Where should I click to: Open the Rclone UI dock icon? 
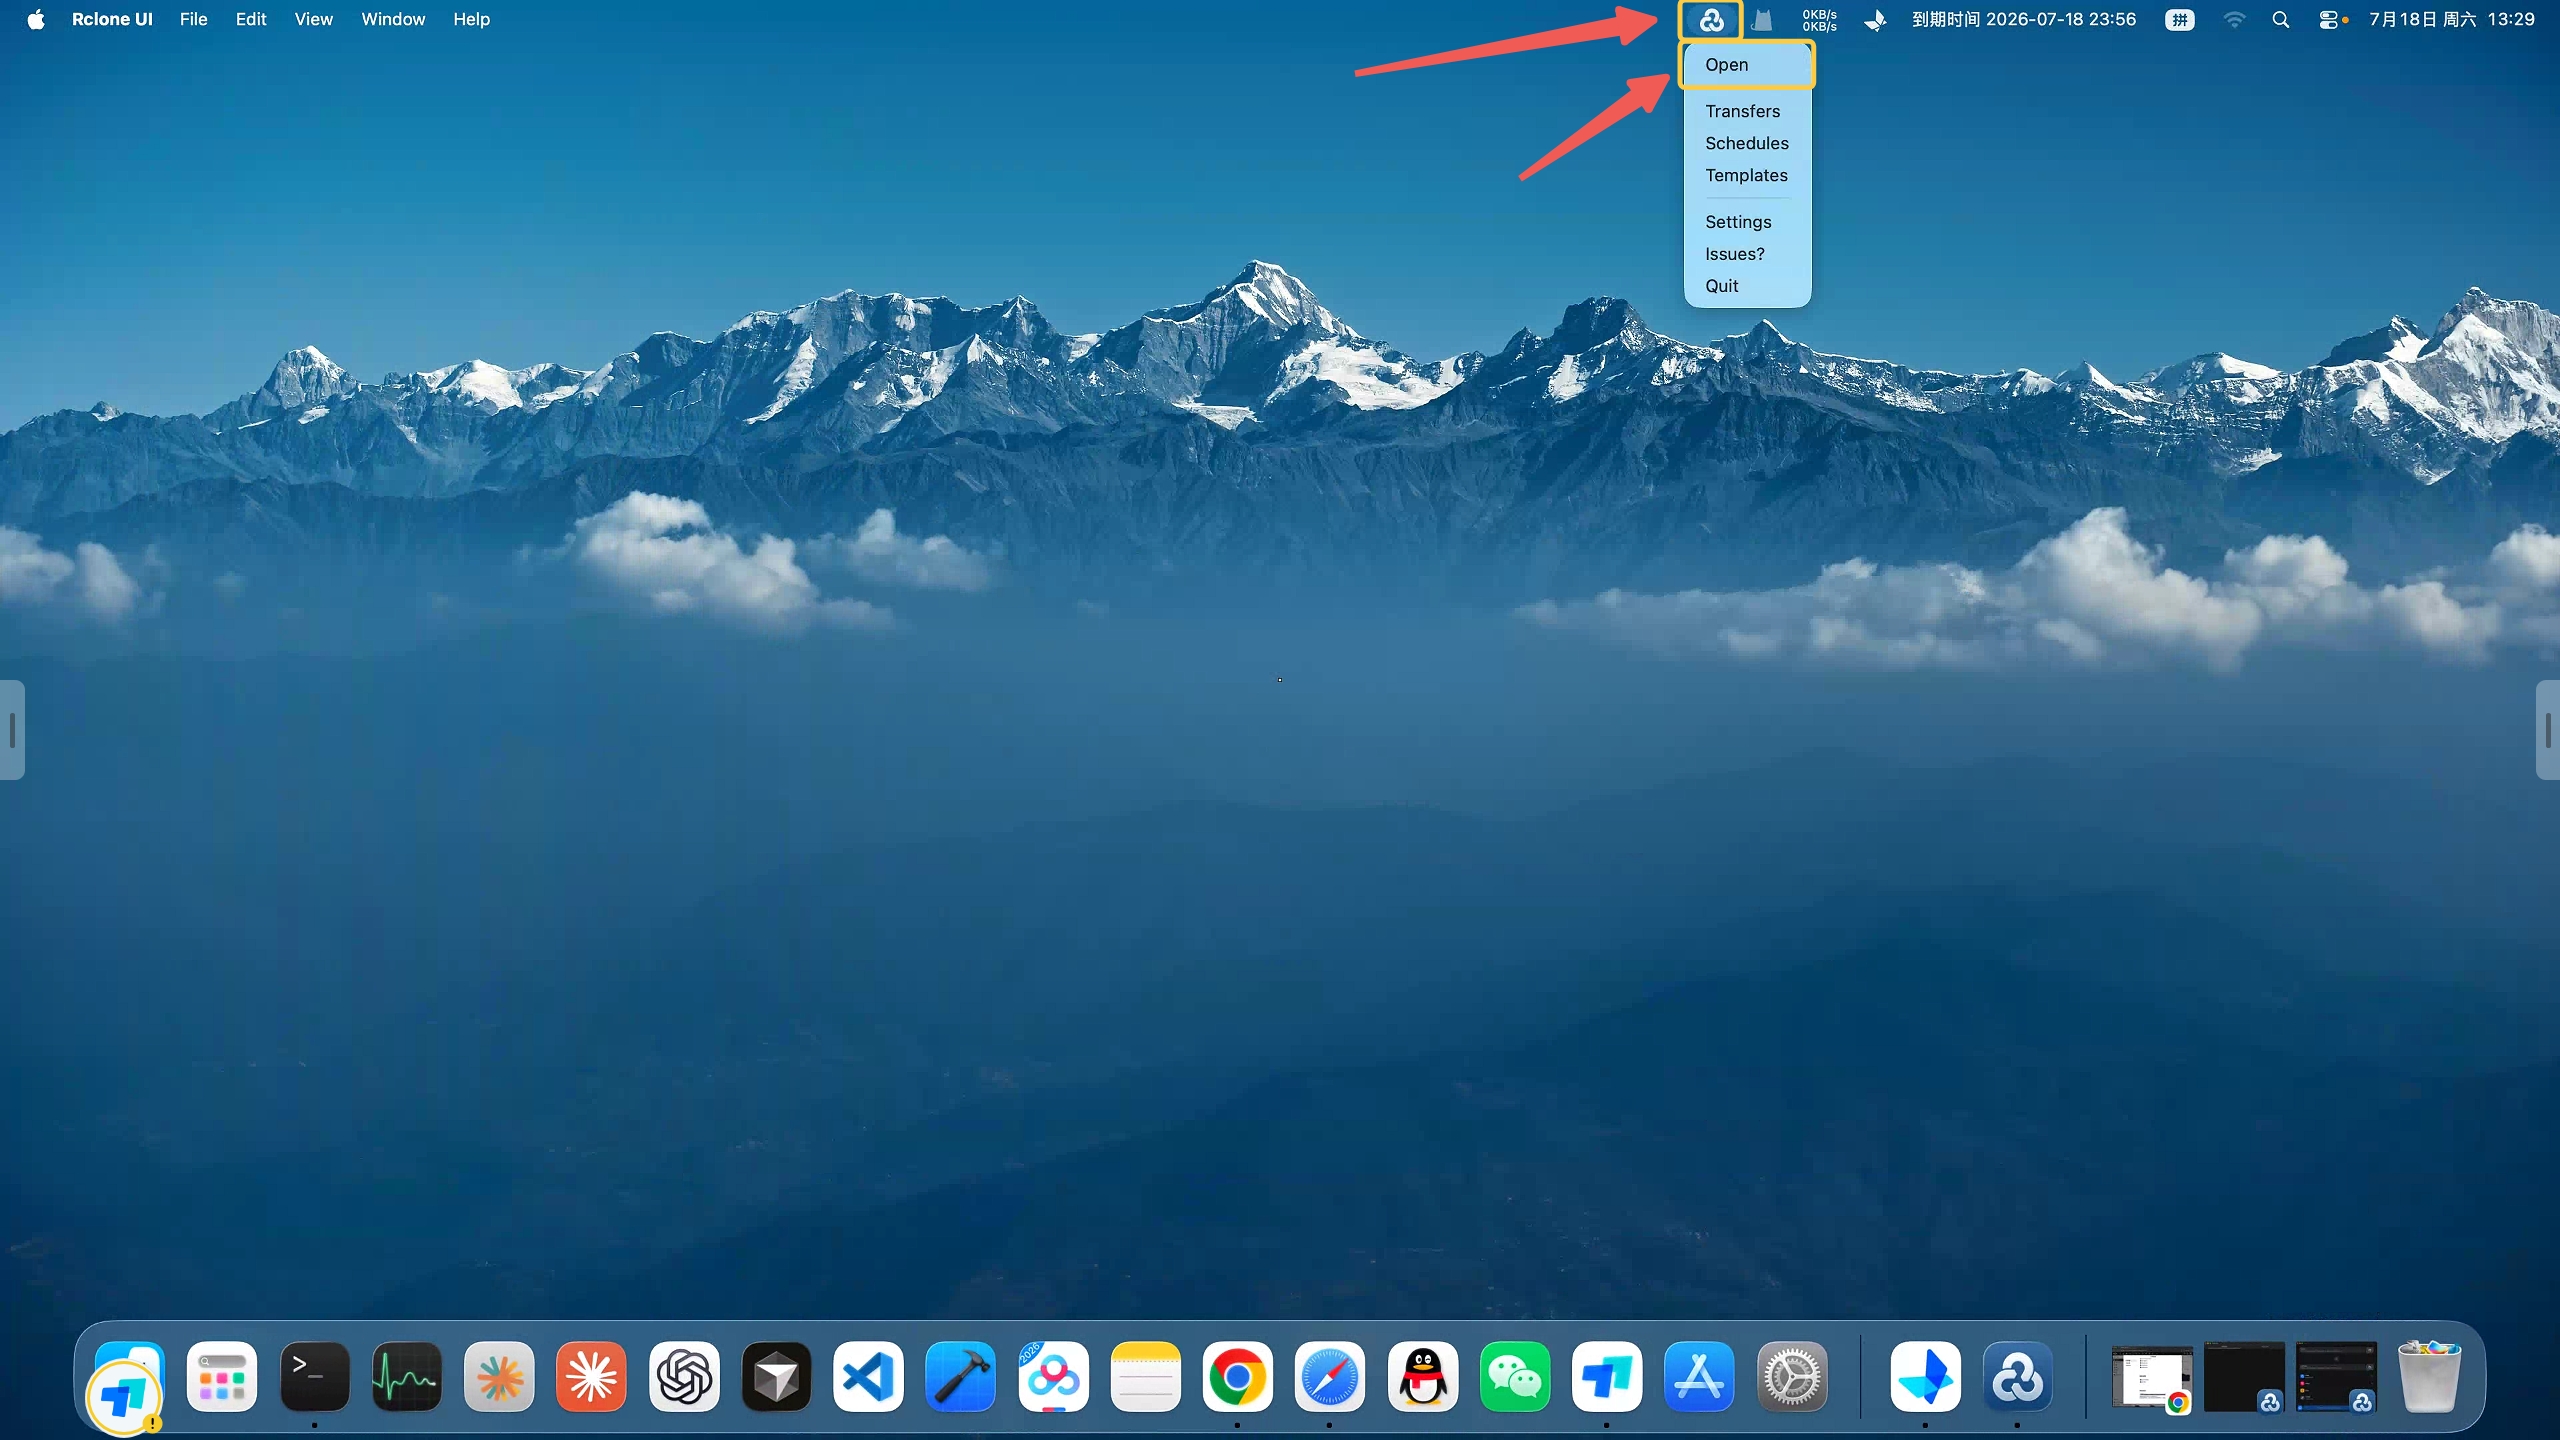2017,1377
